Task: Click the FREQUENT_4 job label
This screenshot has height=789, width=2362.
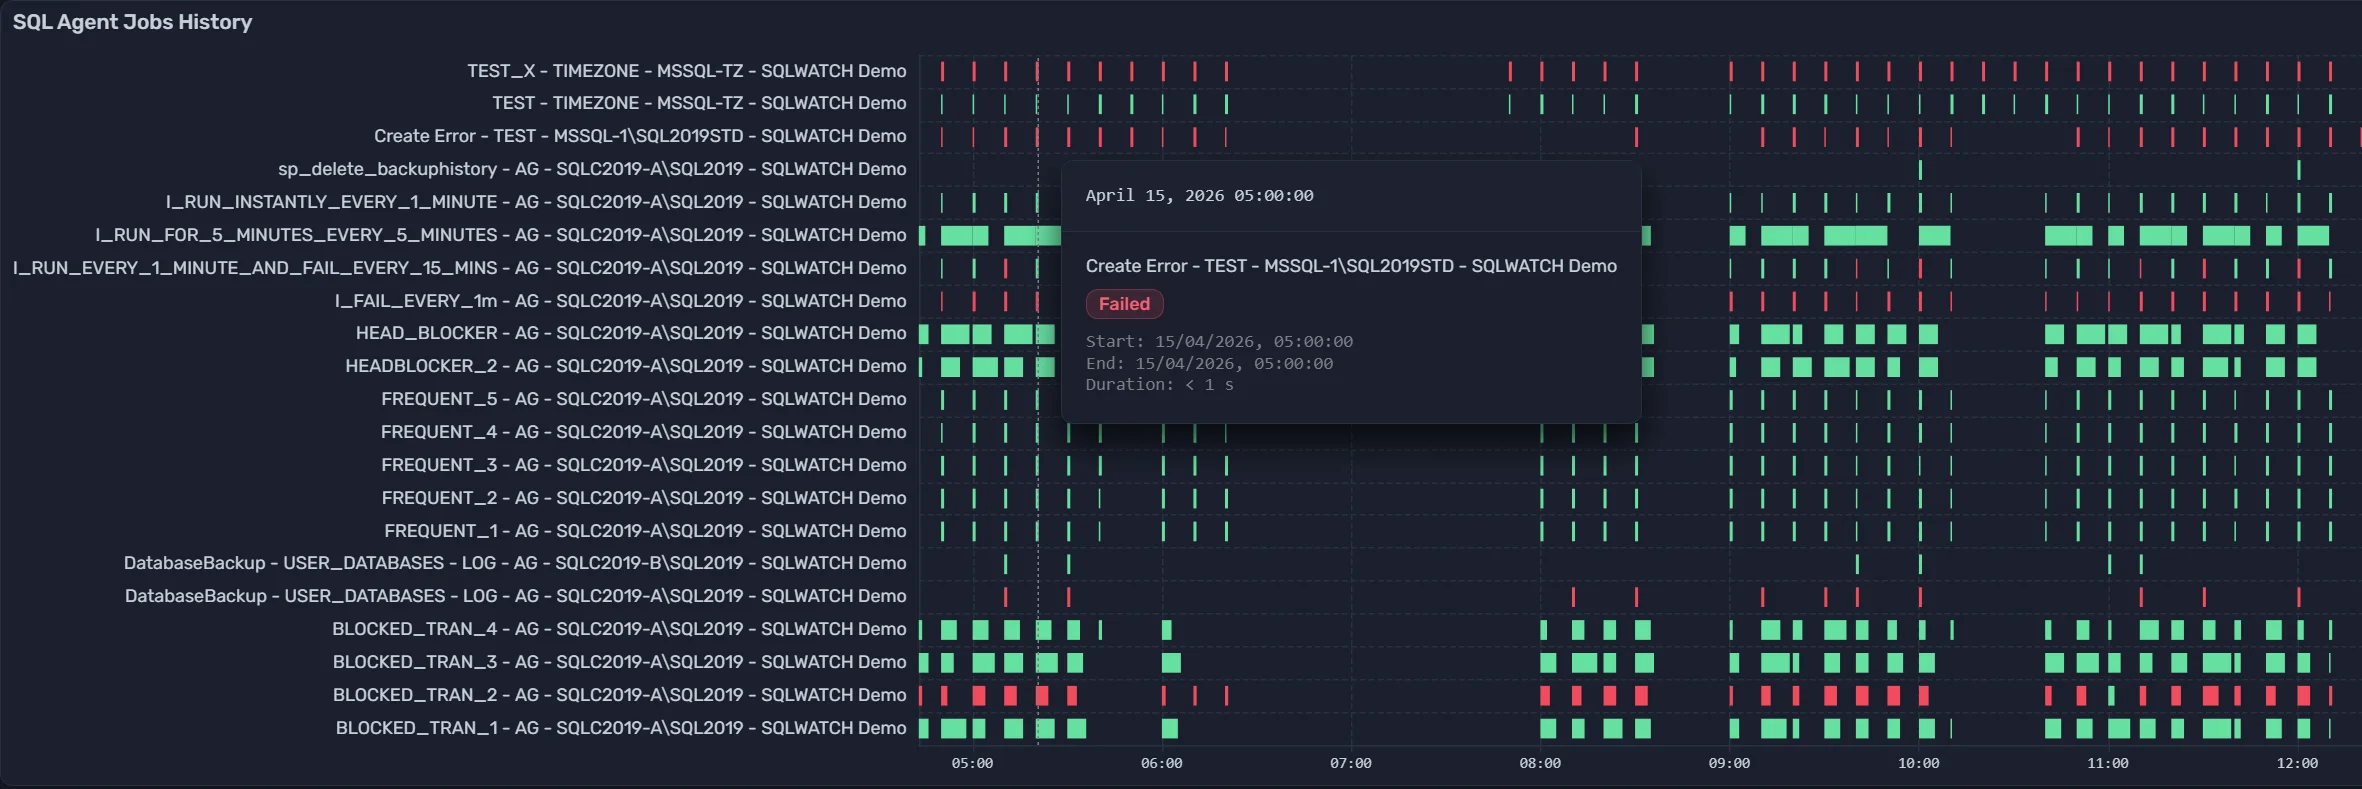Action: pos(644,432)
